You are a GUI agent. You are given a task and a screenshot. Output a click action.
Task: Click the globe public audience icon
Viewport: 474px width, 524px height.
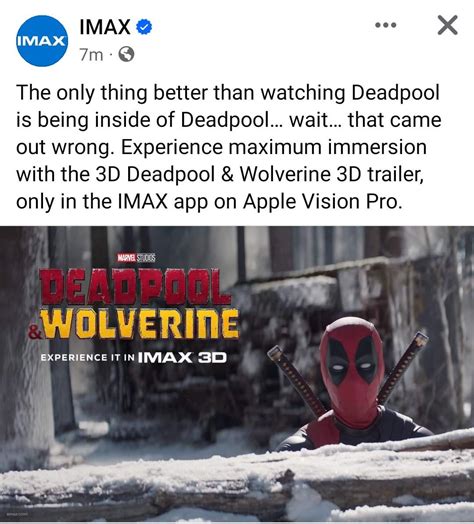126,54
